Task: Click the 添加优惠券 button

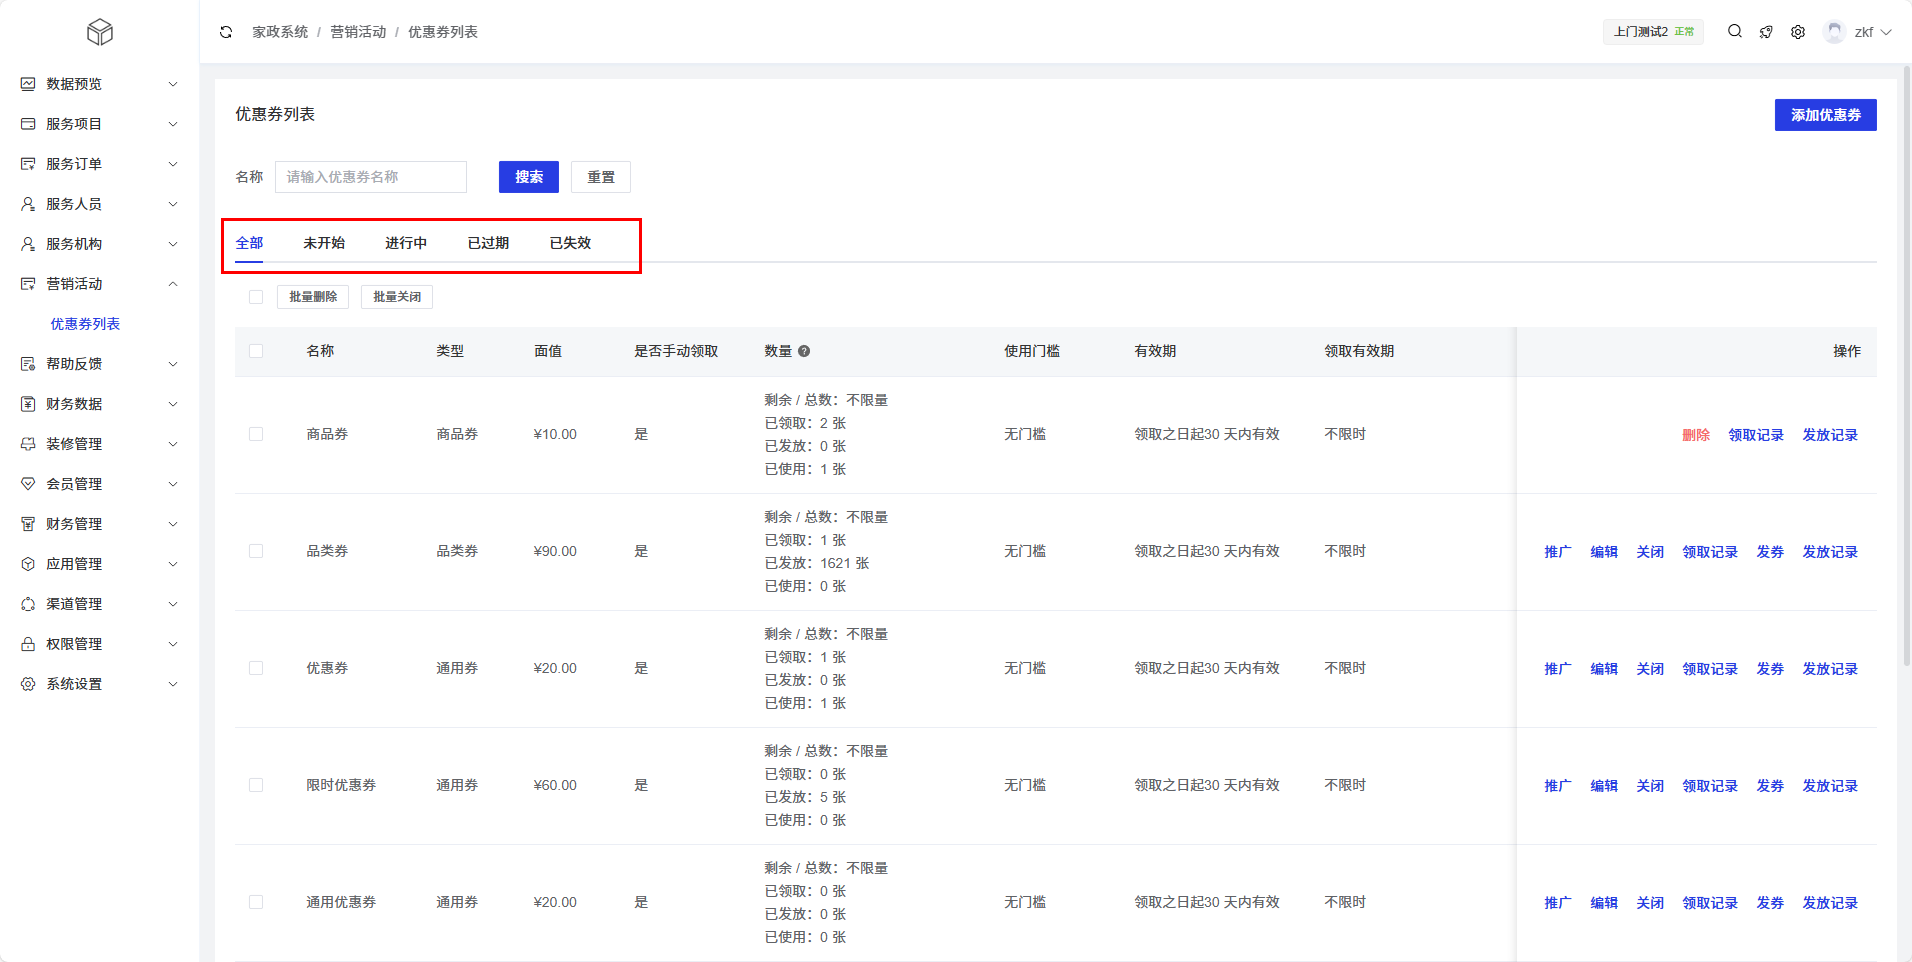Action: [x=1825, y=115]
